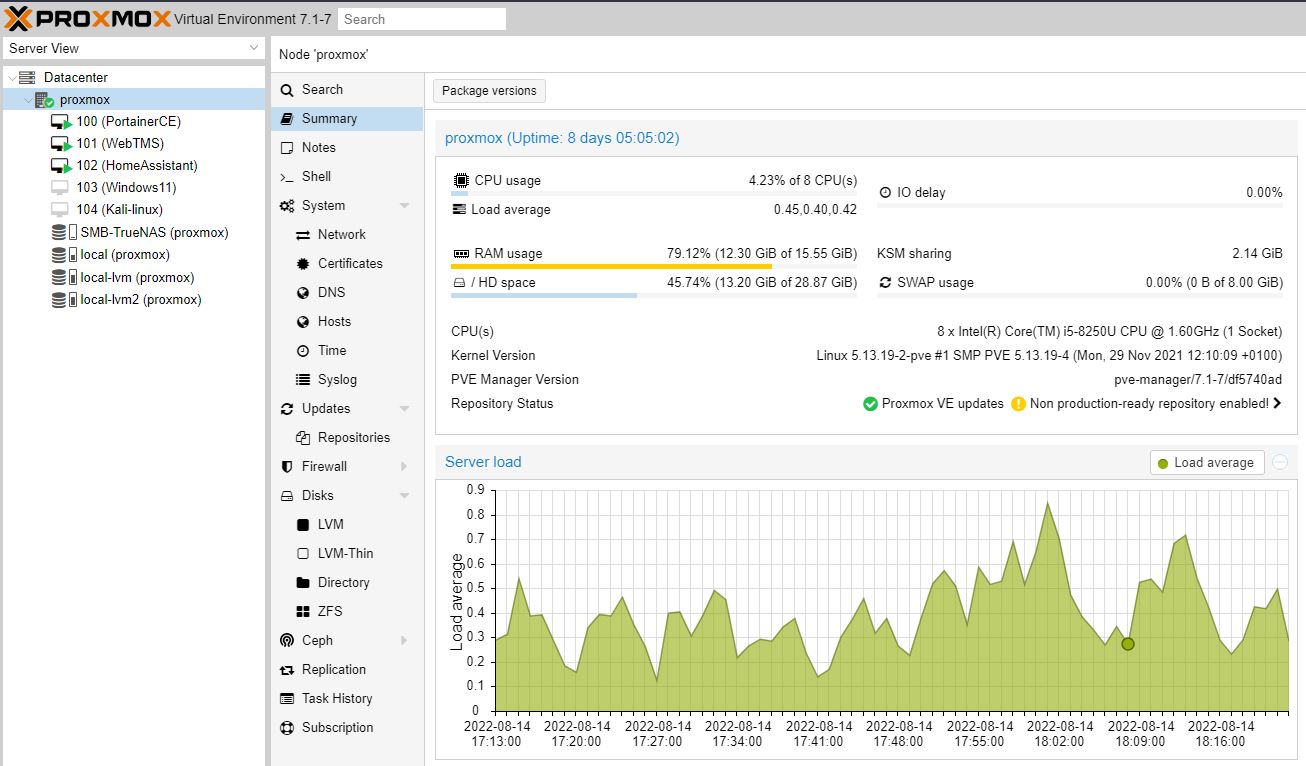
Task: Click the Datacenter server icon in tree
Action: pyautogui.click(x=27, y=77)
